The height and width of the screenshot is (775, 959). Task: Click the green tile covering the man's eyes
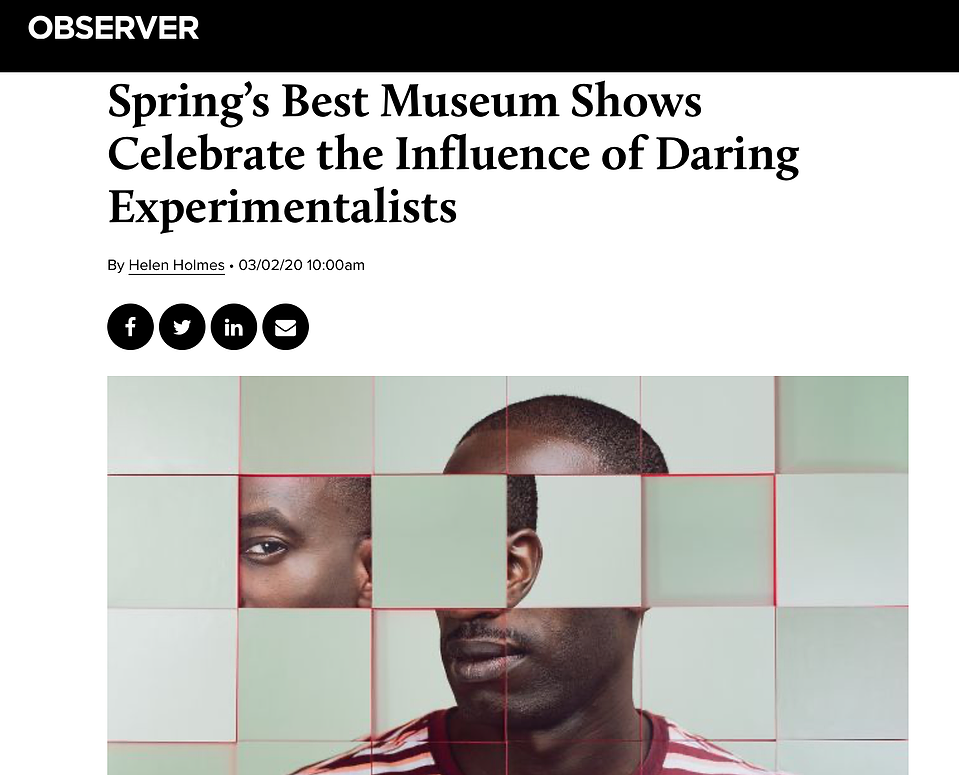(439, 542)
